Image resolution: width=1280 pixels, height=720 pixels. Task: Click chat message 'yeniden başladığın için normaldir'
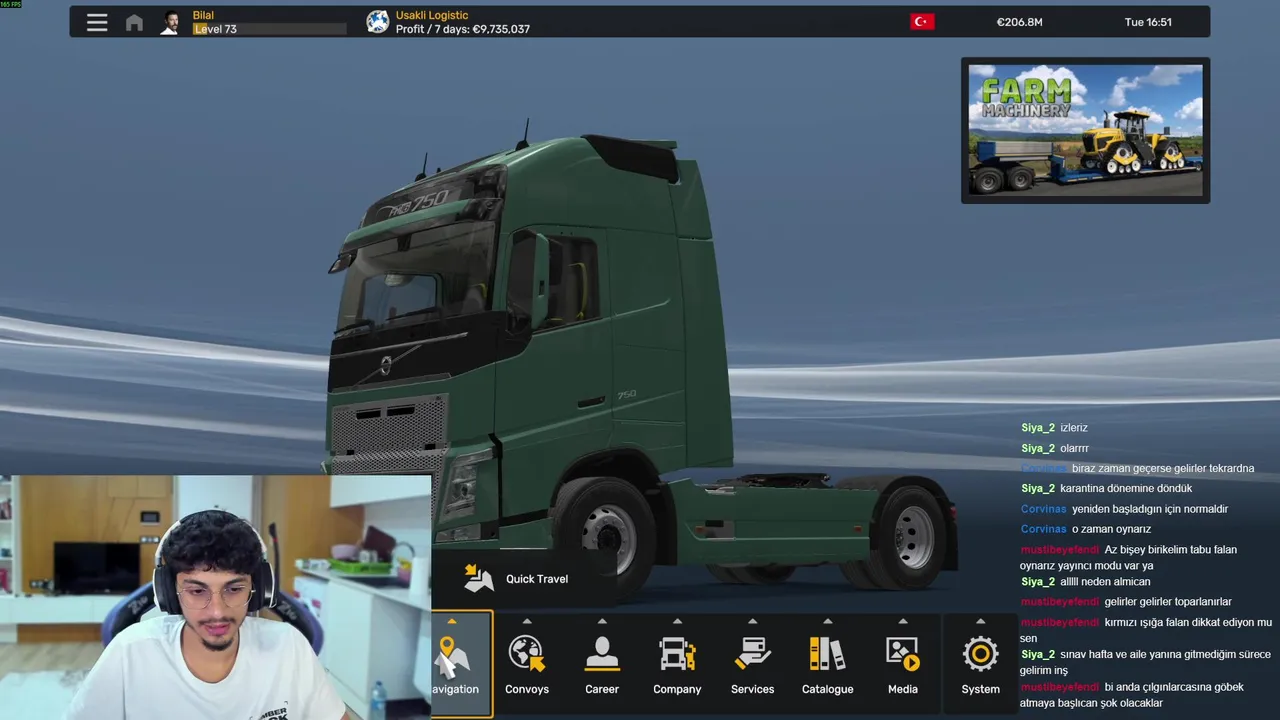[x=1150, y=509]
